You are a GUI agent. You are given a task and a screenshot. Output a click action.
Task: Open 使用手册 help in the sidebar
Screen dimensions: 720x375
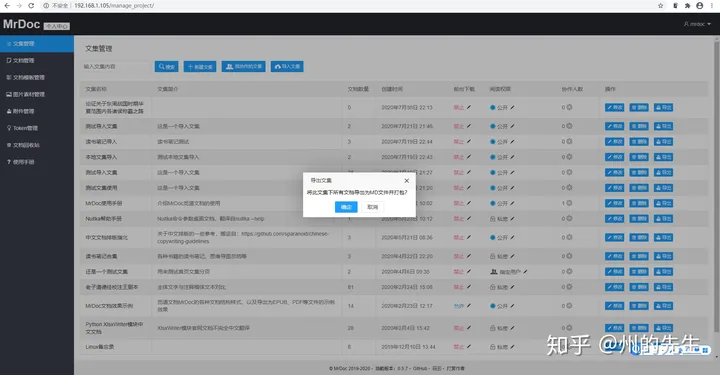37,162
